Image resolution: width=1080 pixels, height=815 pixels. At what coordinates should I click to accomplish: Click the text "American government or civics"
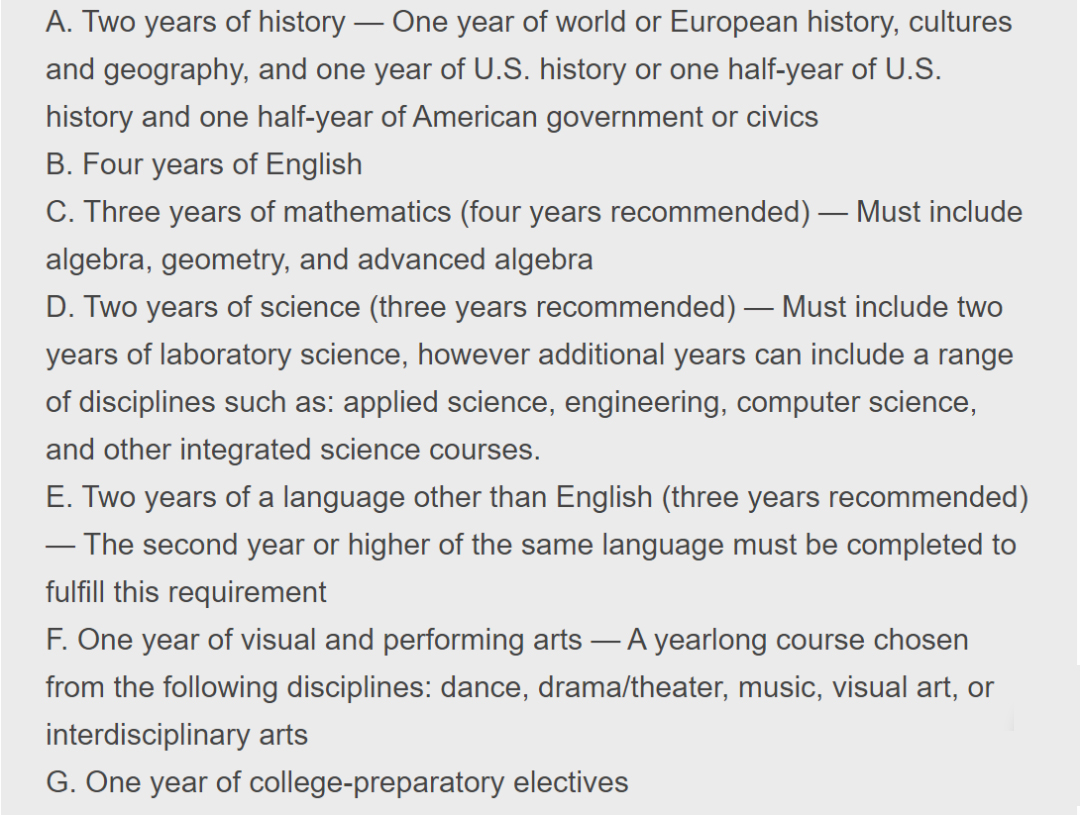[x=615, y=117]
